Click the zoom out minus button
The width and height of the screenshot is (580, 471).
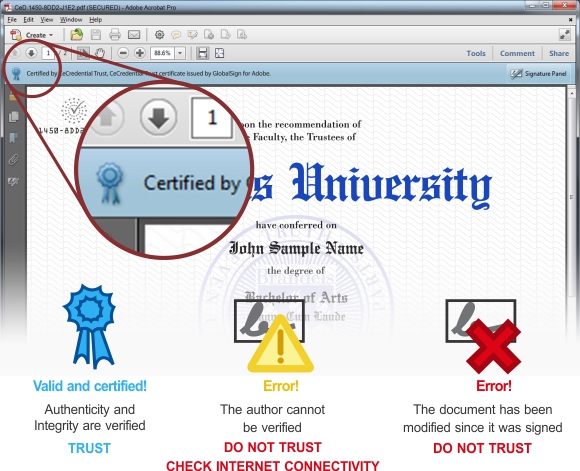pos(123,53)
